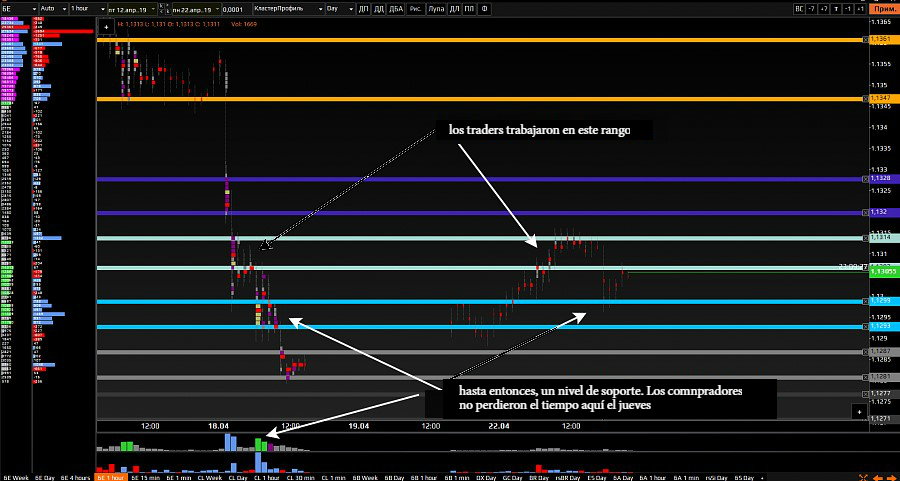Click the ВС button in top right
The image size is (900, 481).
(x=798, y=8)
